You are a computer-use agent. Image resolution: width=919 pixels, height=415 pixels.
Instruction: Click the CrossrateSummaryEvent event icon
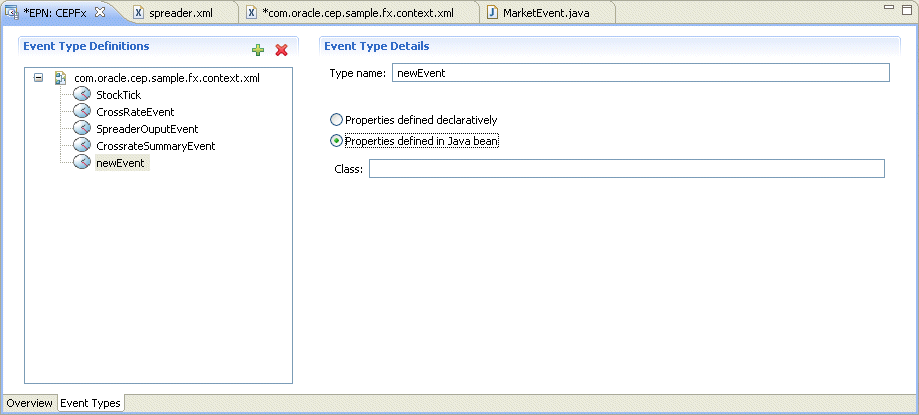click(x=82, y=145)
